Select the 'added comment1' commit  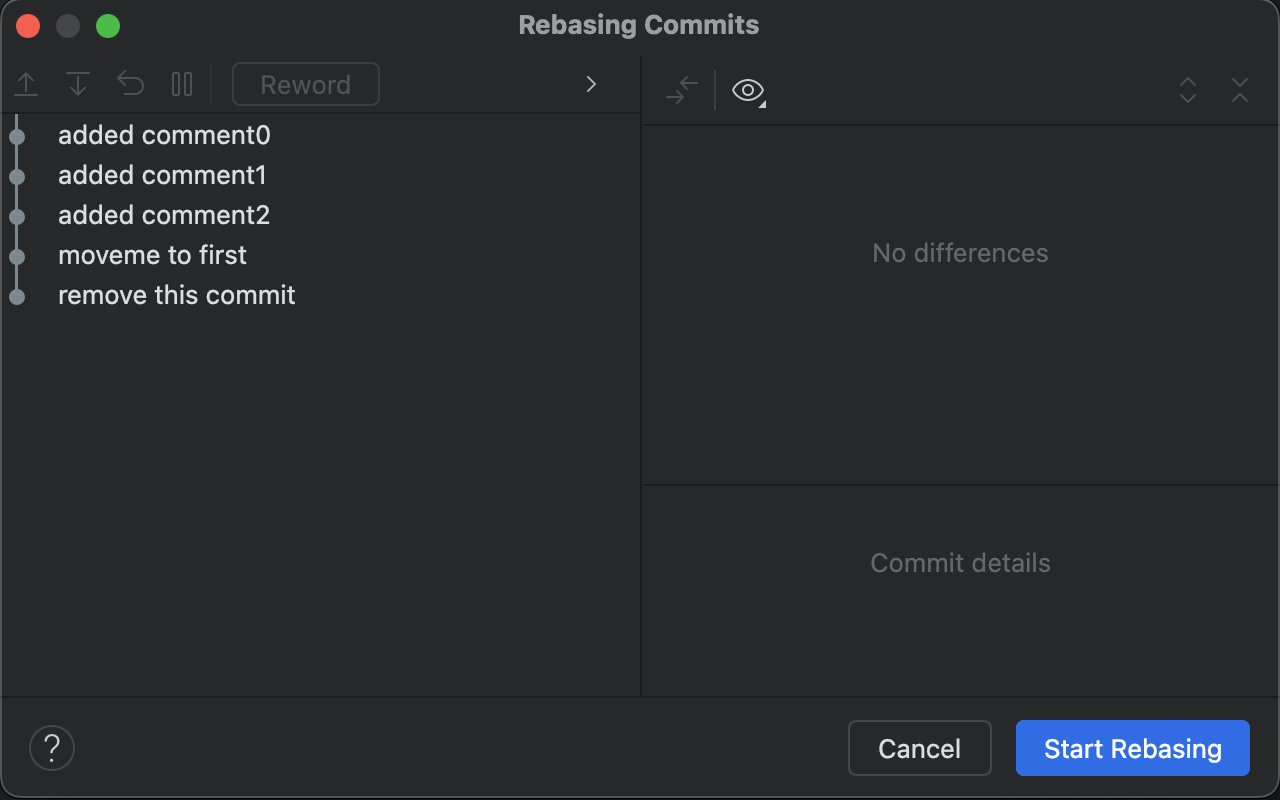tap(162, 175)
